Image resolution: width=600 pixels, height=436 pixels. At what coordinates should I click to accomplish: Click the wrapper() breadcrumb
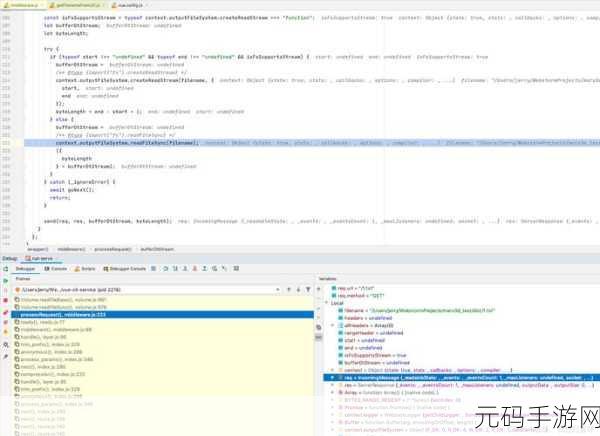pyautogui.click(x=38, y=249)
